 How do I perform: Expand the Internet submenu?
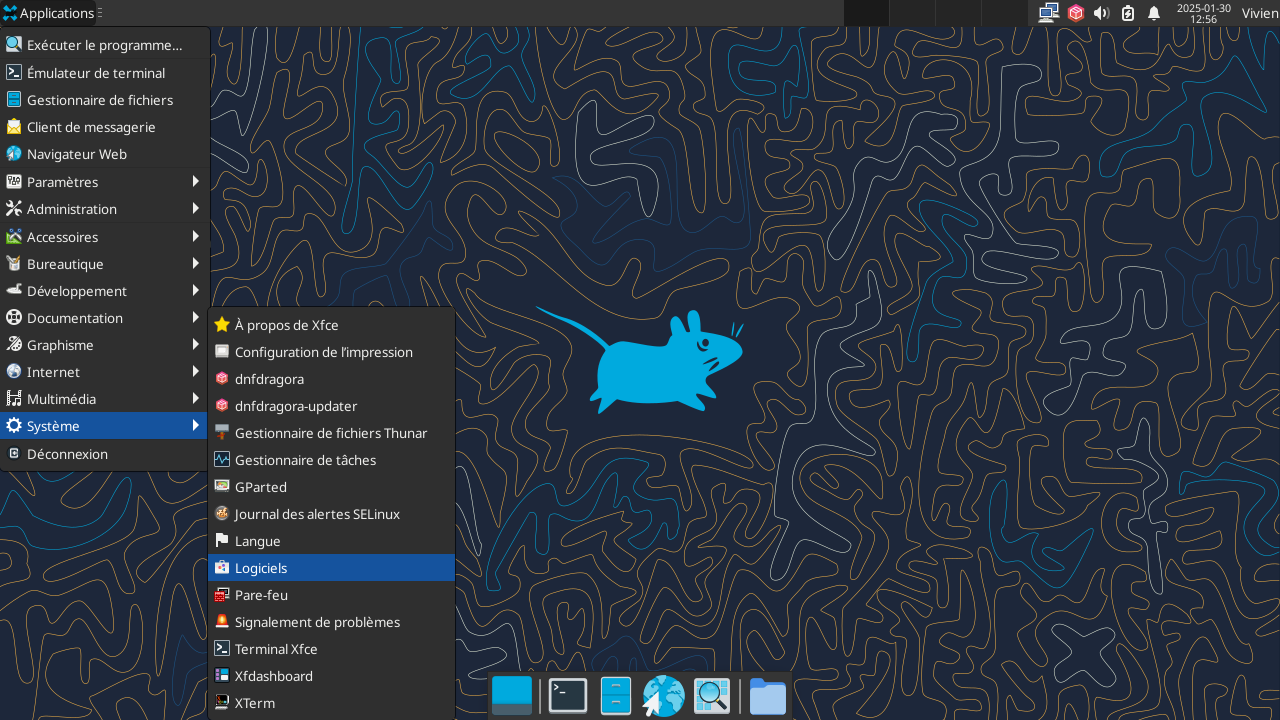[105, 372]
